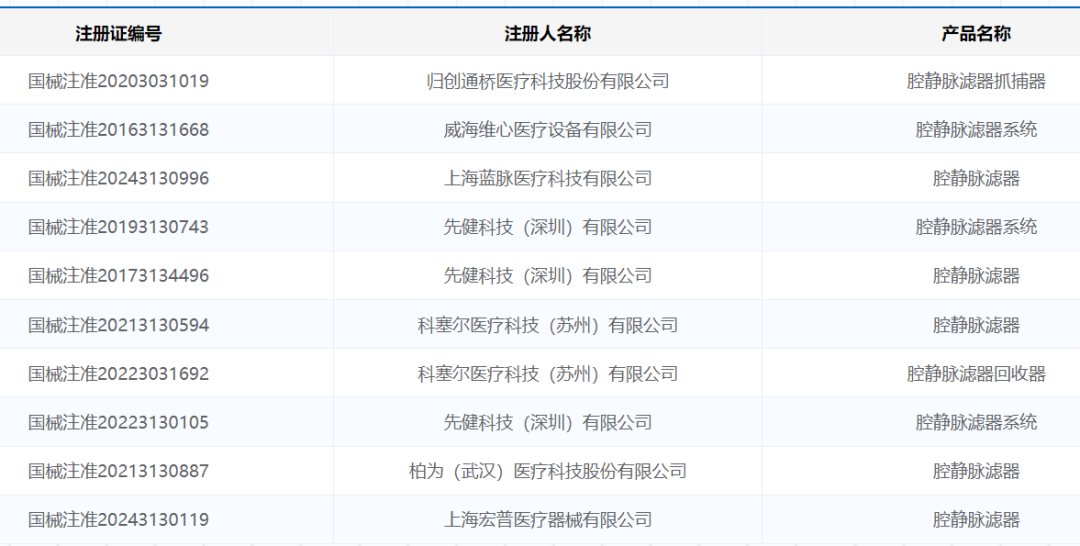Select registration number 国械注准20163131668
The width and height of the screenshot is (1080, 546).
pos(118,129)
